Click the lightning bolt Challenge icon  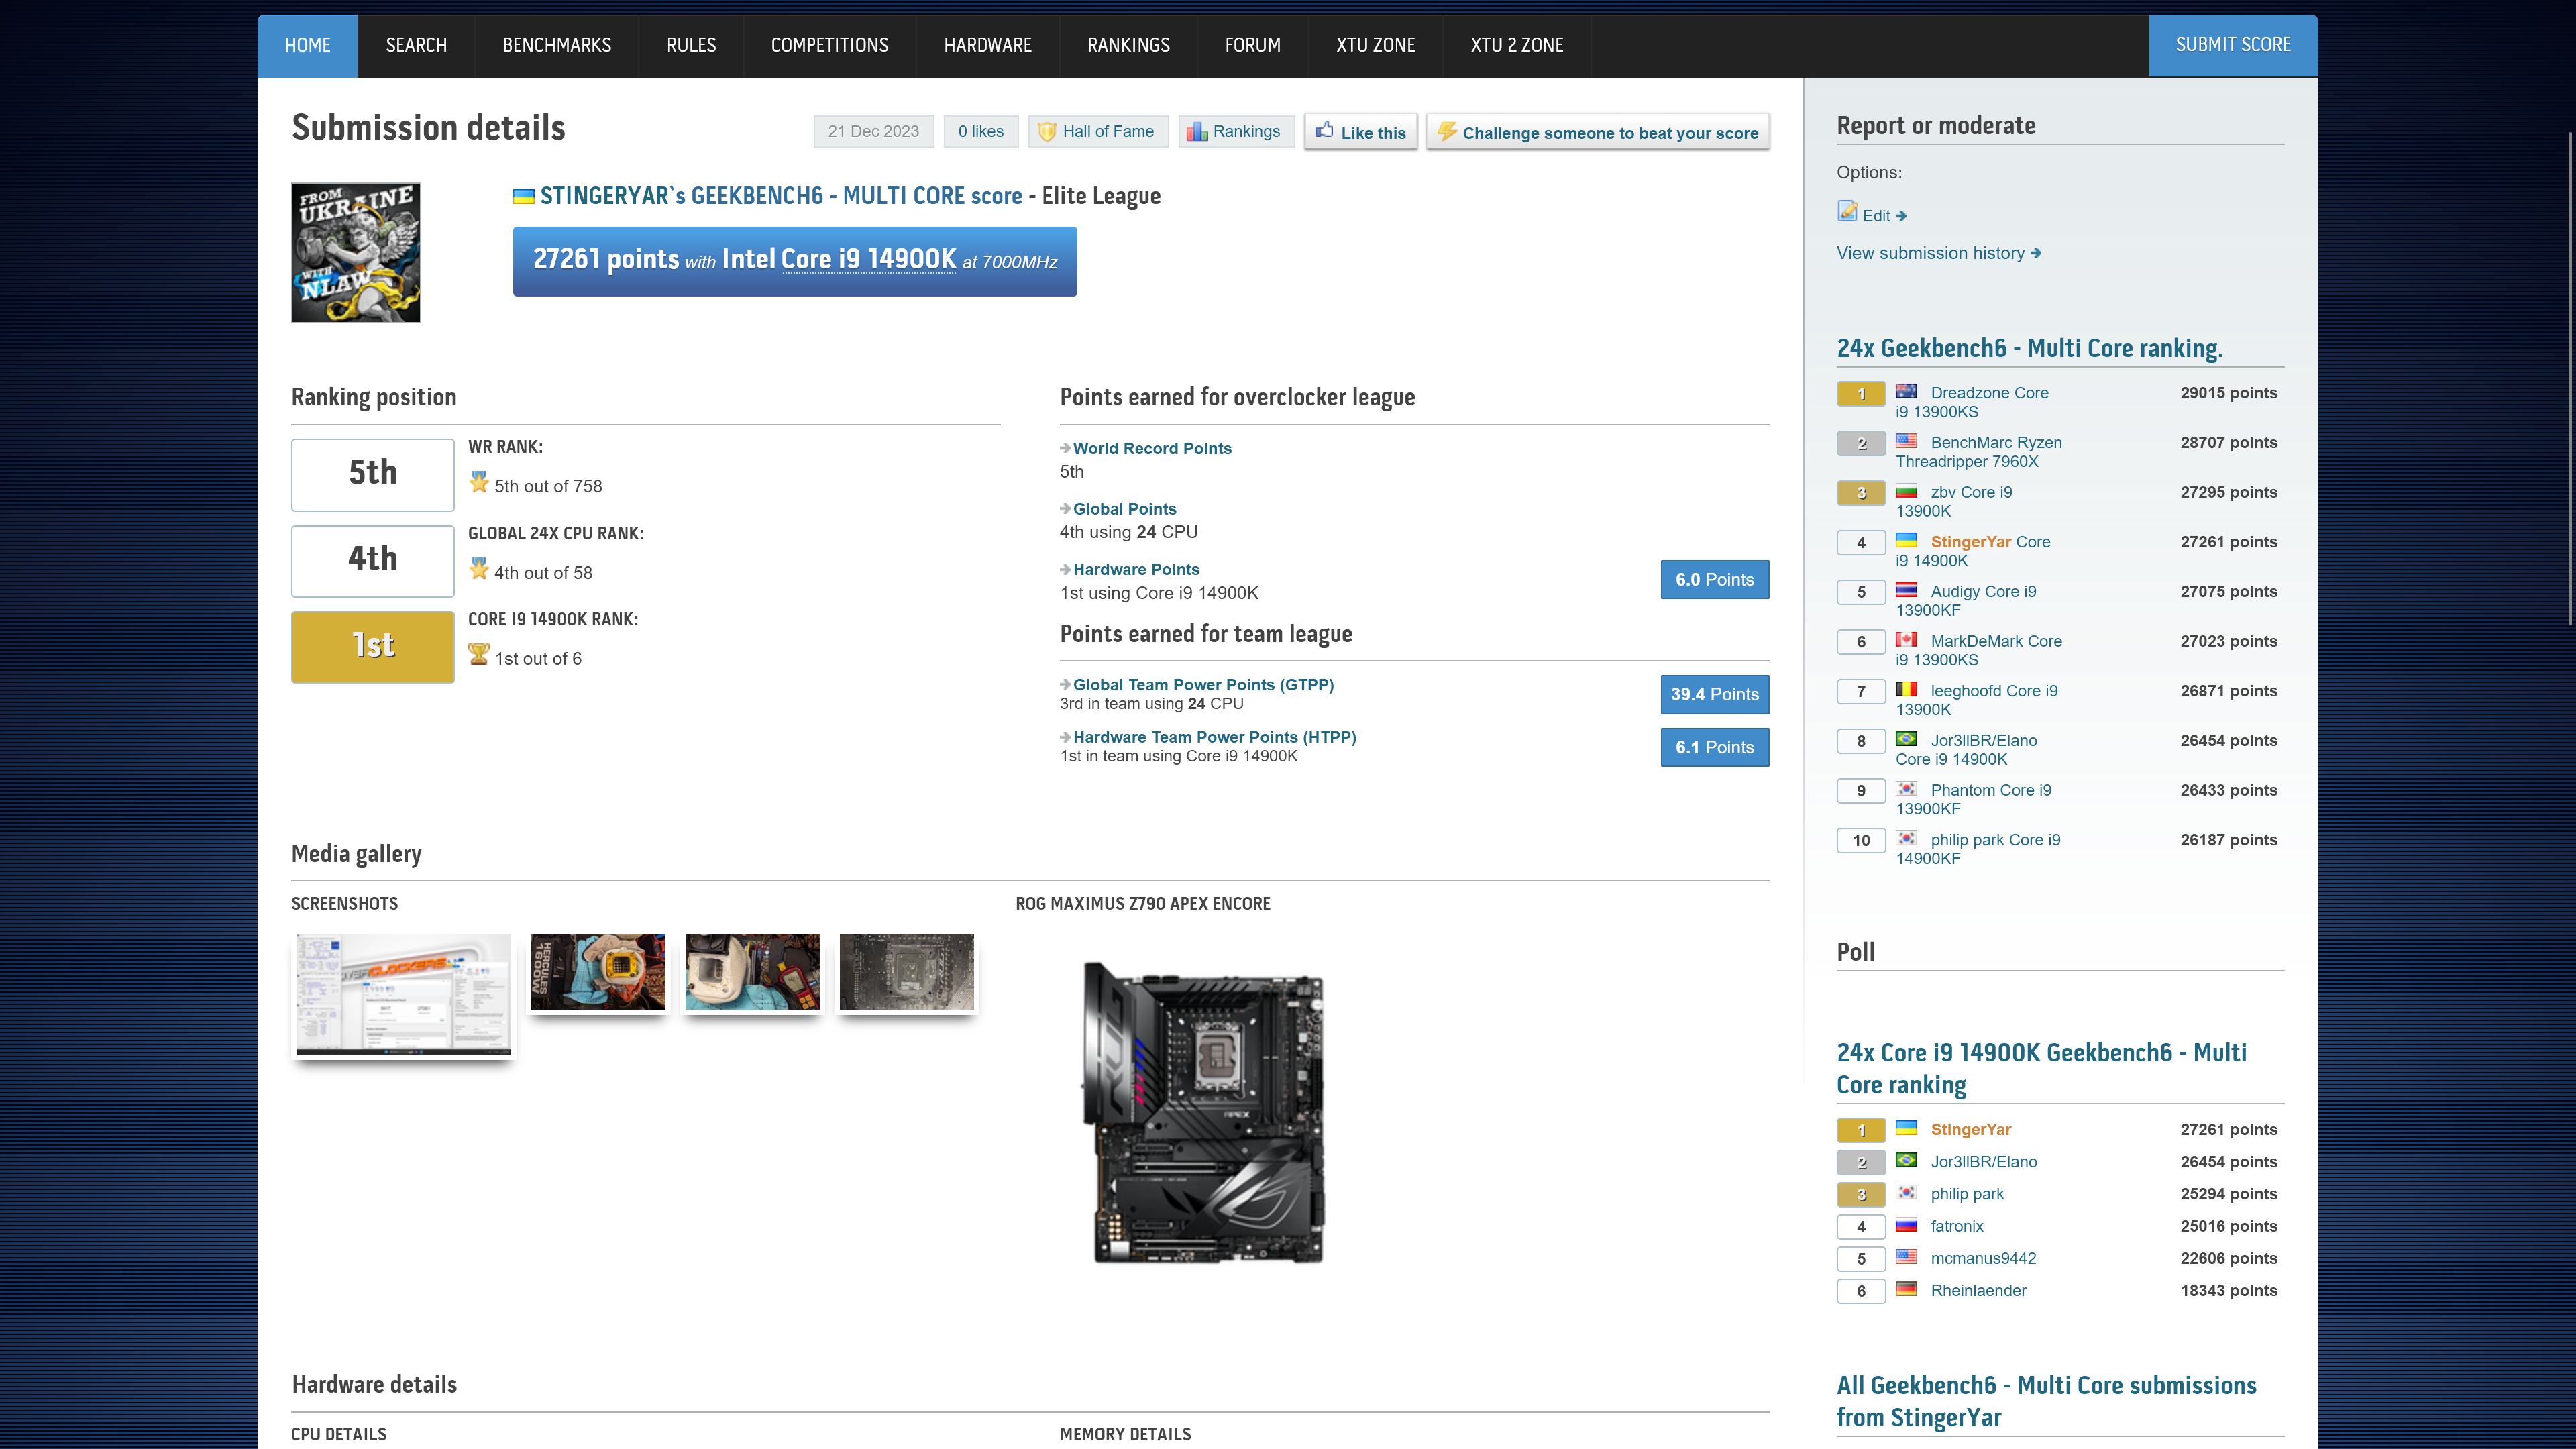[x=1447, y=130]
